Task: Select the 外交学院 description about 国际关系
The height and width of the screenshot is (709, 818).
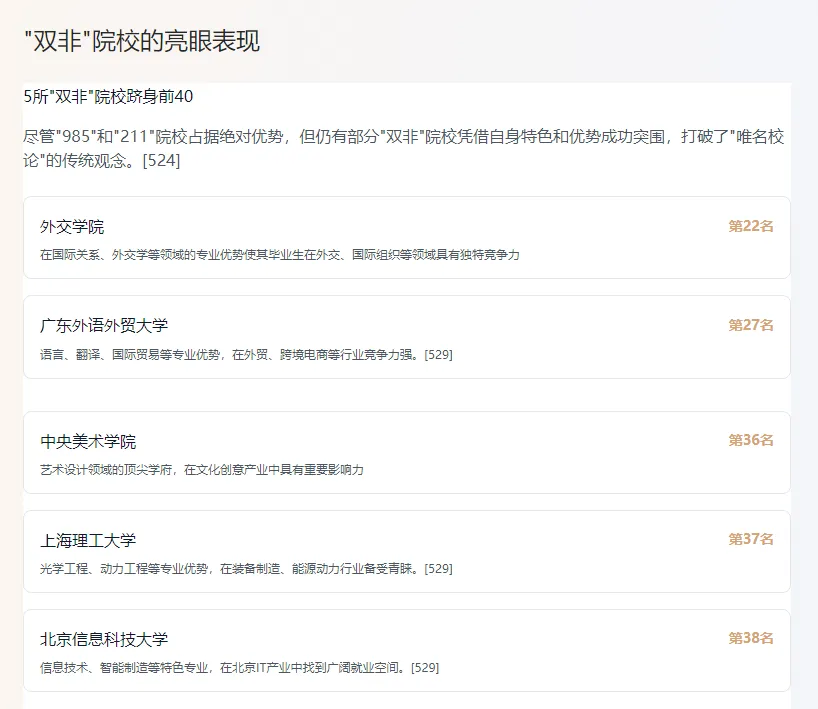Action: tap(280, 255)
